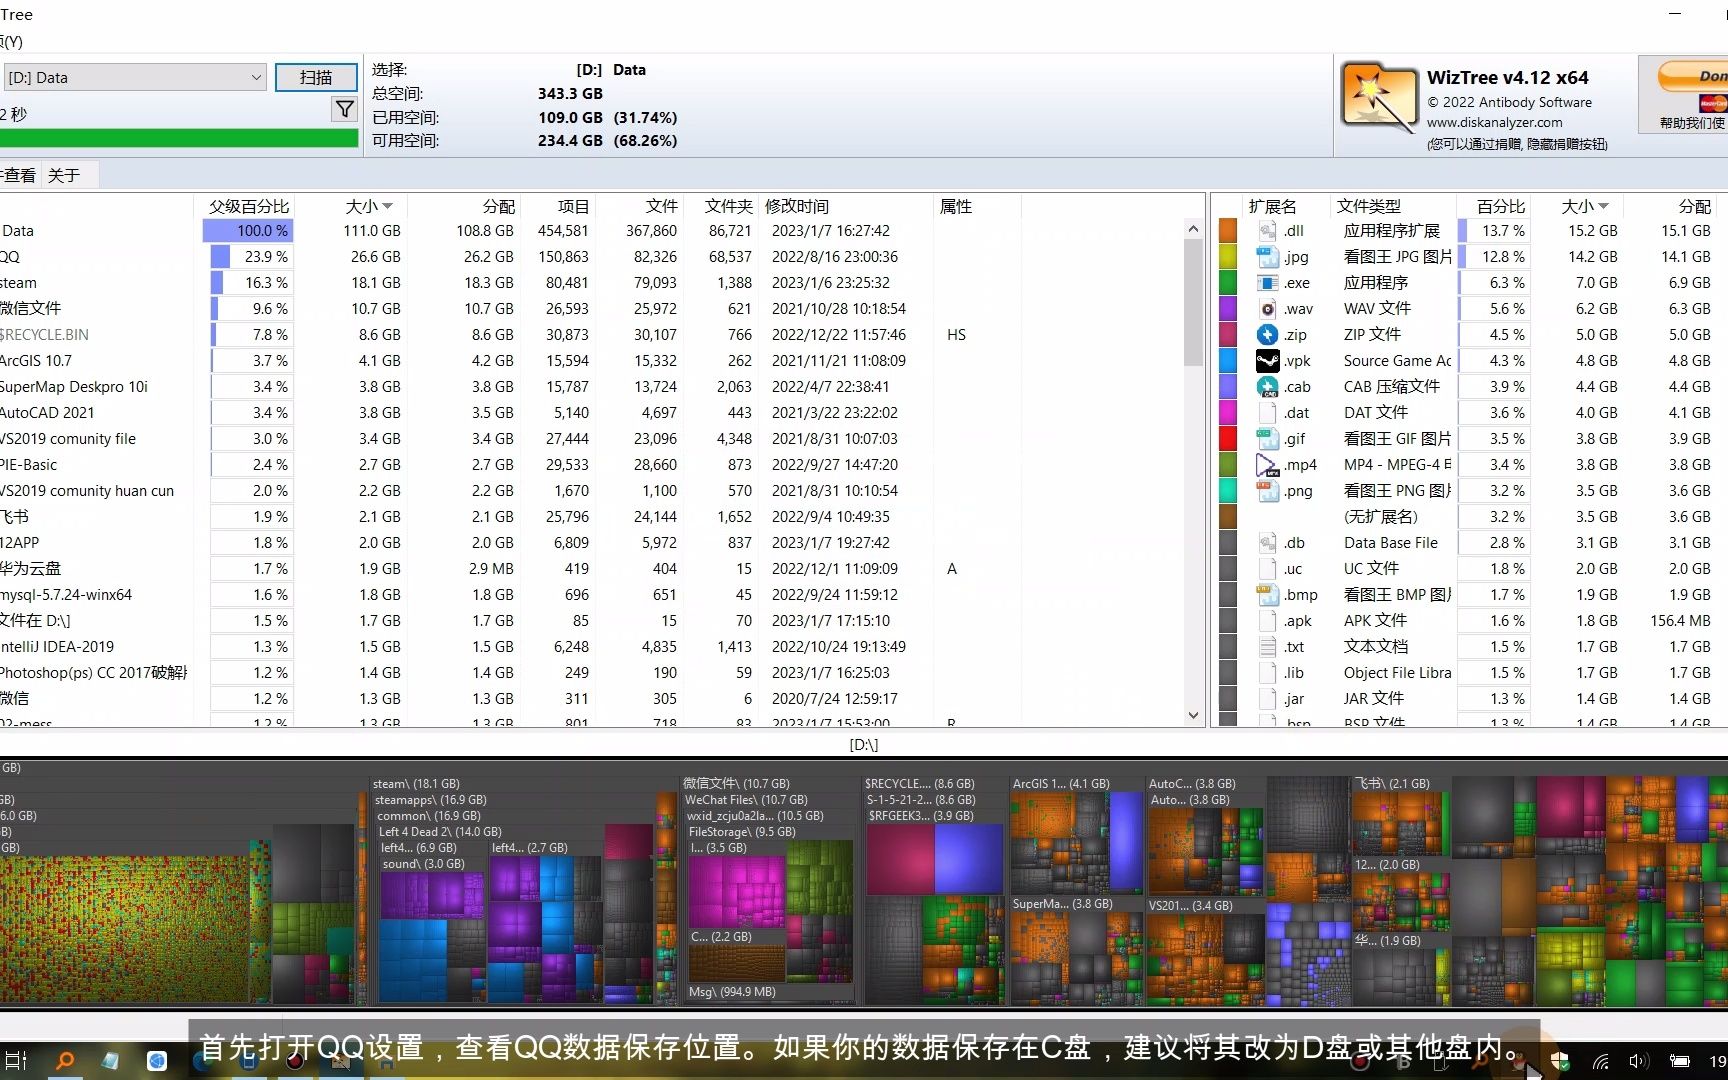Select the .cab file type icon
Image resolution: width=1728 pixels, height=1080 pixels.
1268,387
